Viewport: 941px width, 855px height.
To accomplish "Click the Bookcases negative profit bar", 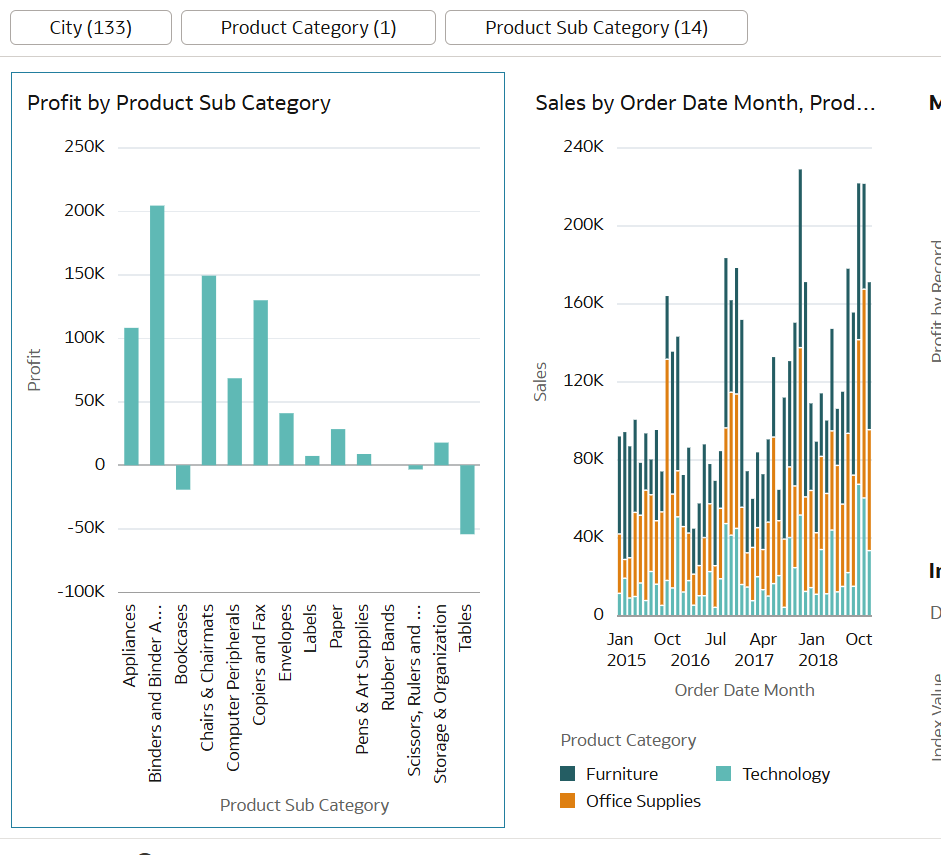I will (183, 477).
